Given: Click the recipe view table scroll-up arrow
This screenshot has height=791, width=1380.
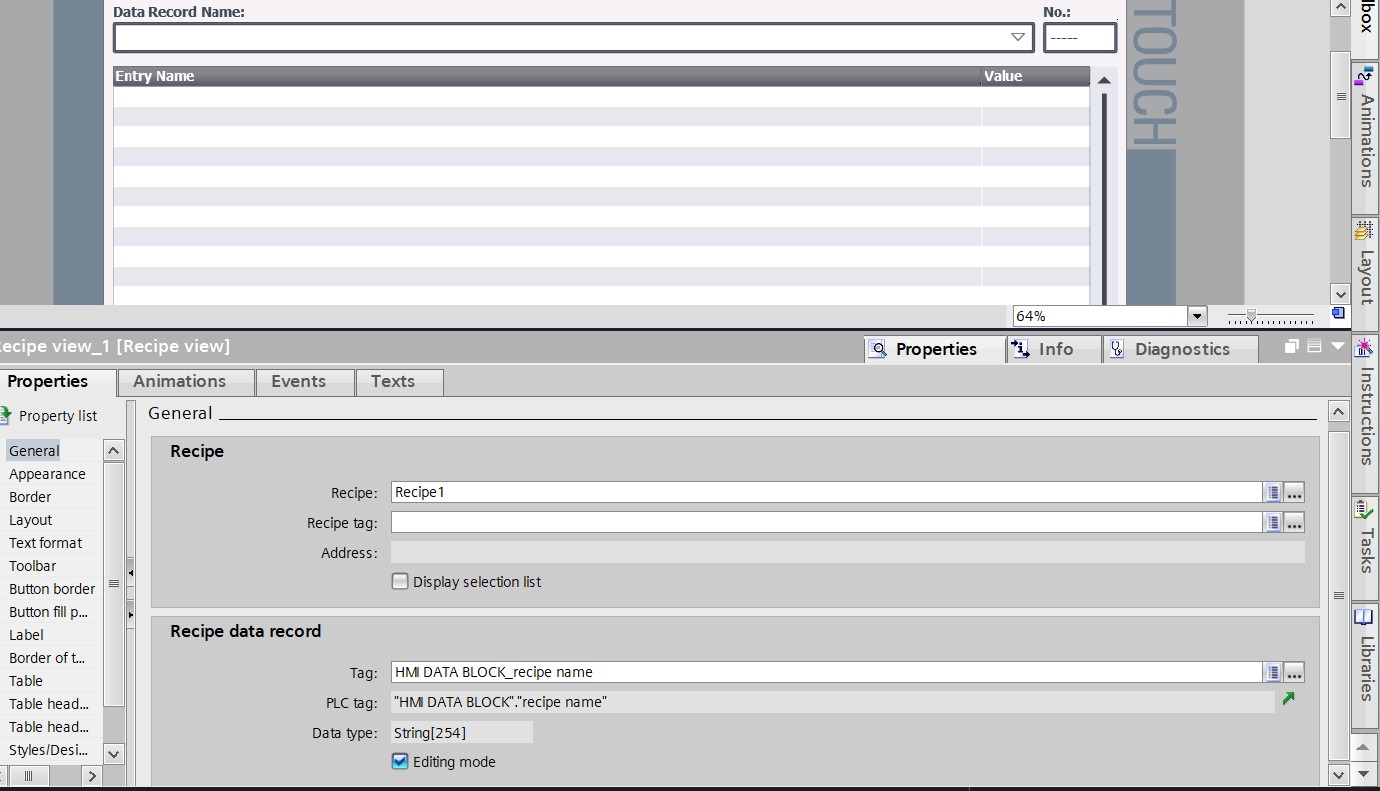Looking at the screenshot, I should [x=1103, y=80].
